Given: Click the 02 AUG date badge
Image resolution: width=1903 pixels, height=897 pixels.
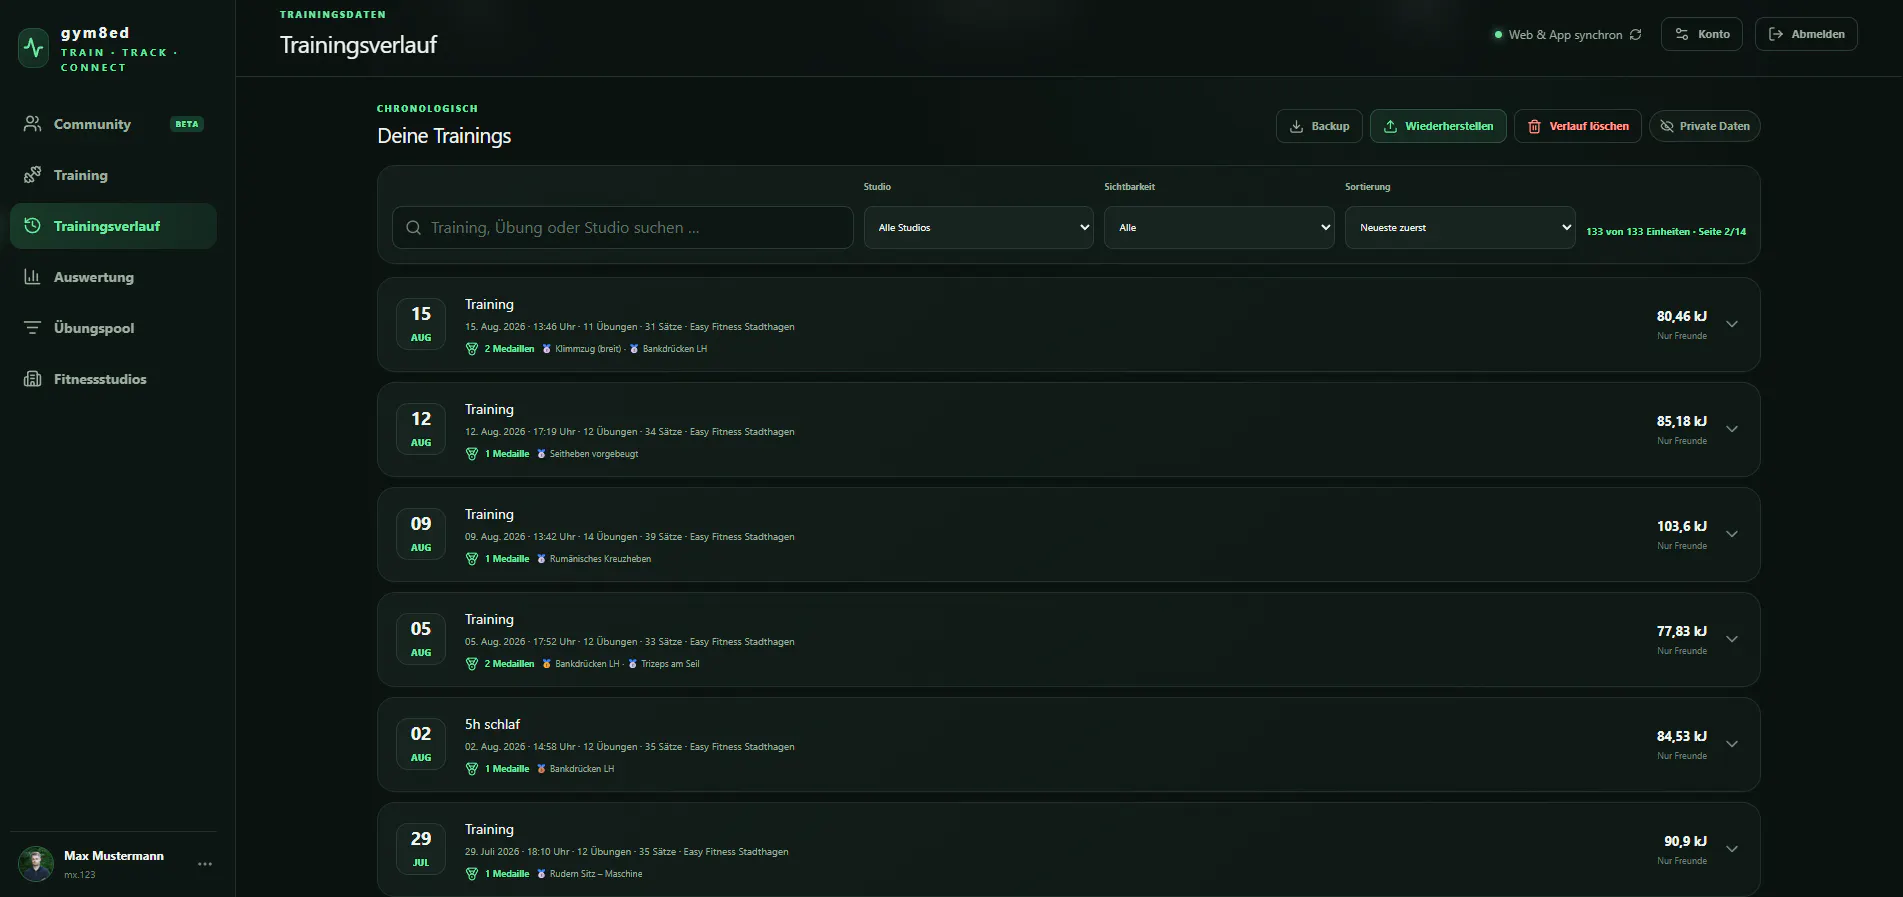Looking at the screenshot, I should 421,744.
